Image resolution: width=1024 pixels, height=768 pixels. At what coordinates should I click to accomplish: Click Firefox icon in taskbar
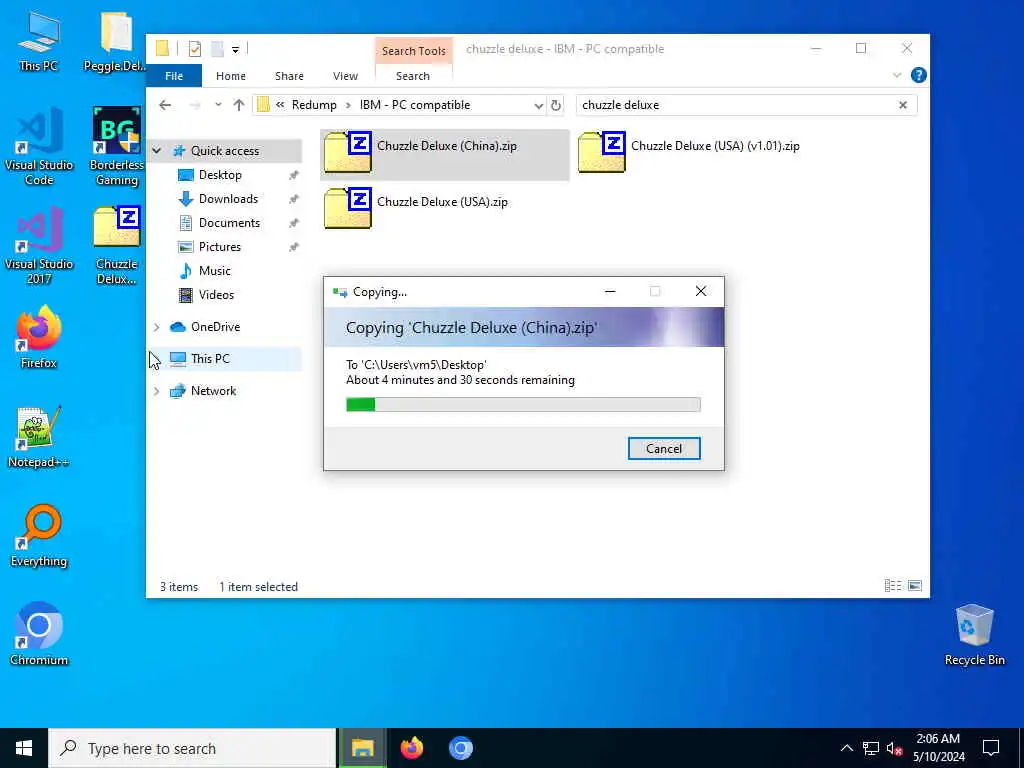411,748
